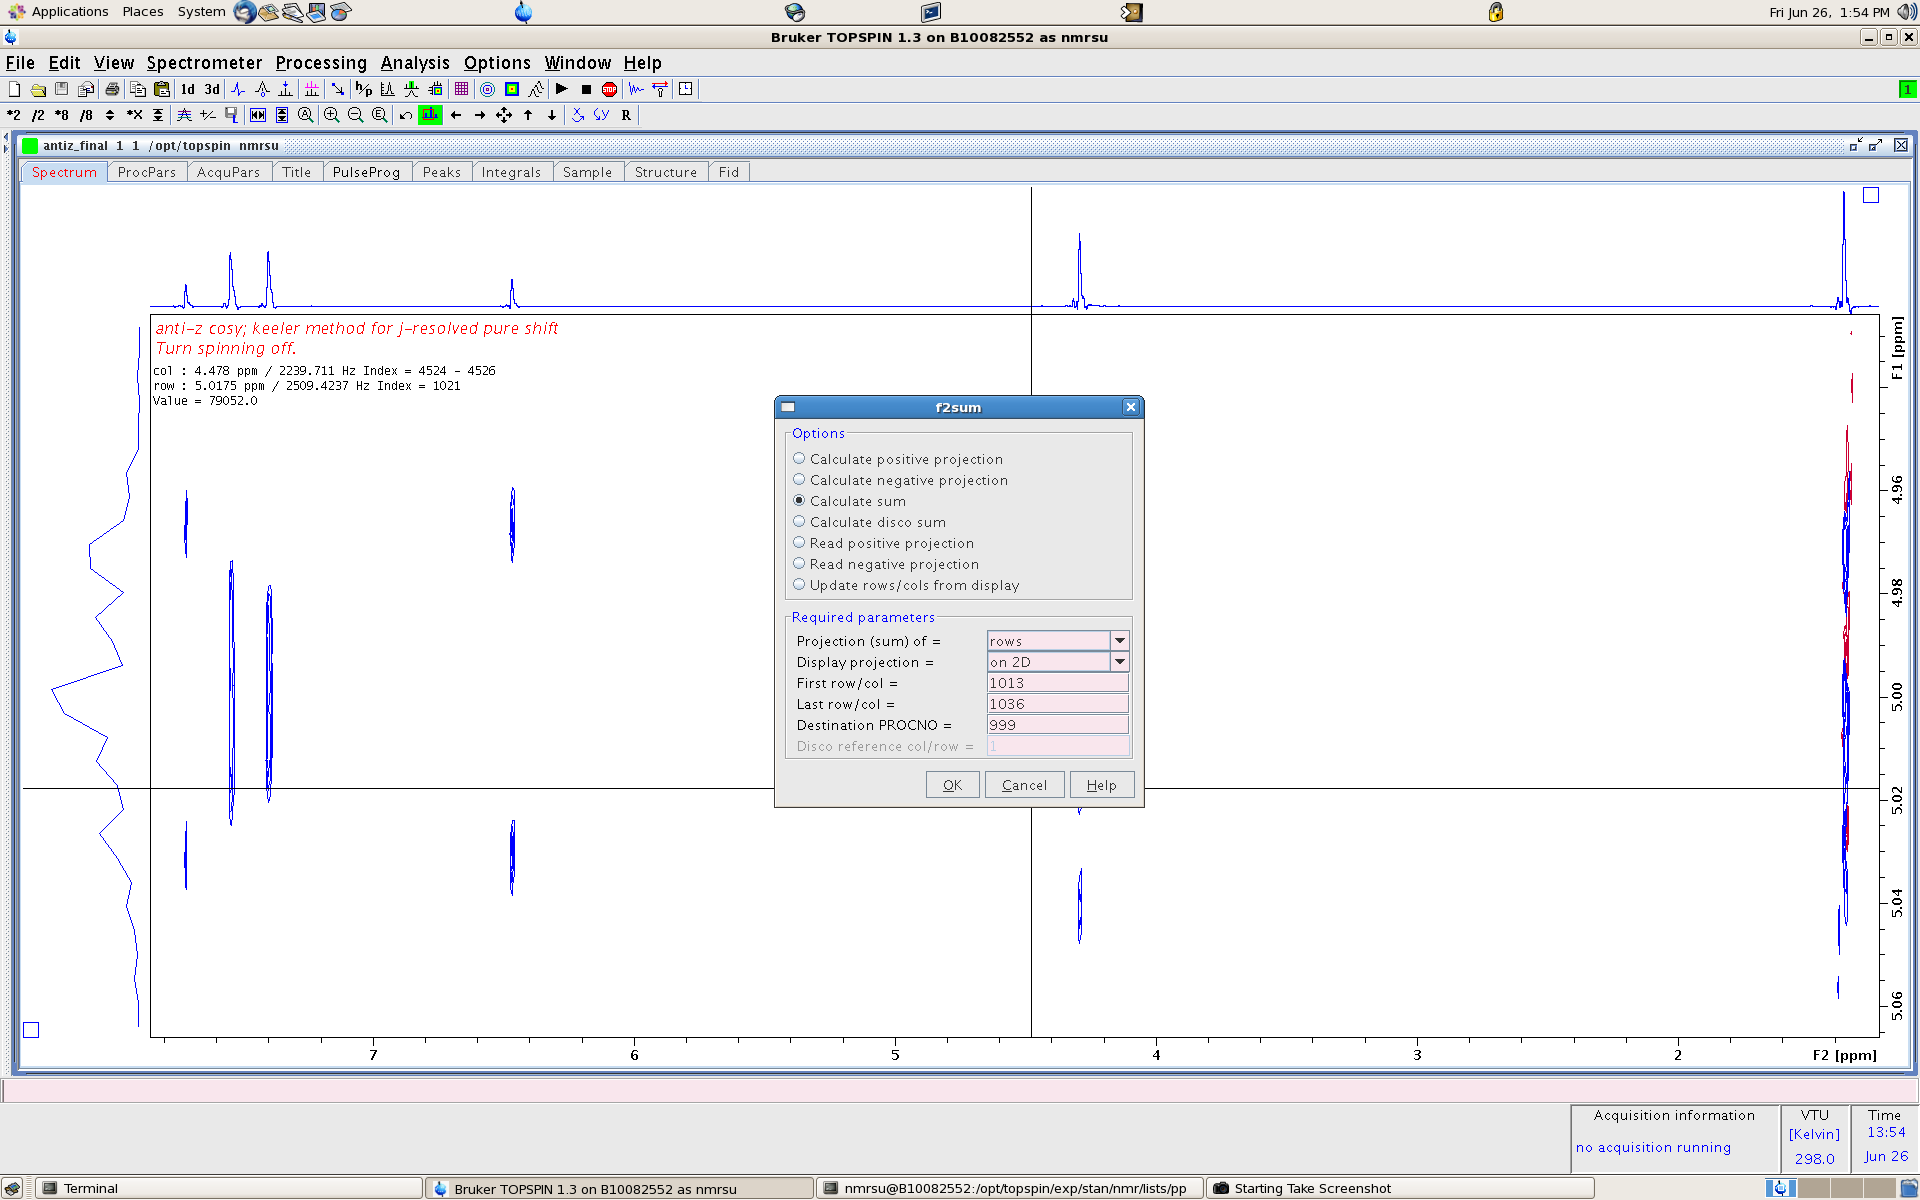The height and width of the screenshot is (1200, 1920).
Task: Click the New document toolbar icon
Action: 14,89
